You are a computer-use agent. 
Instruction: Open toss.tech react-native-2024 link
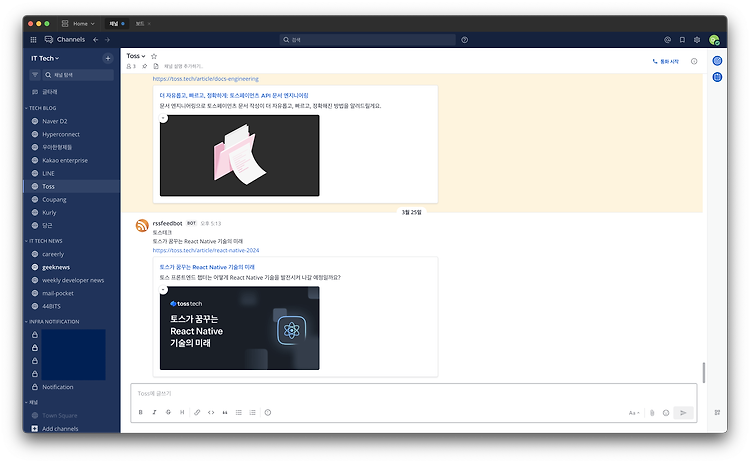tap(206, 250)
